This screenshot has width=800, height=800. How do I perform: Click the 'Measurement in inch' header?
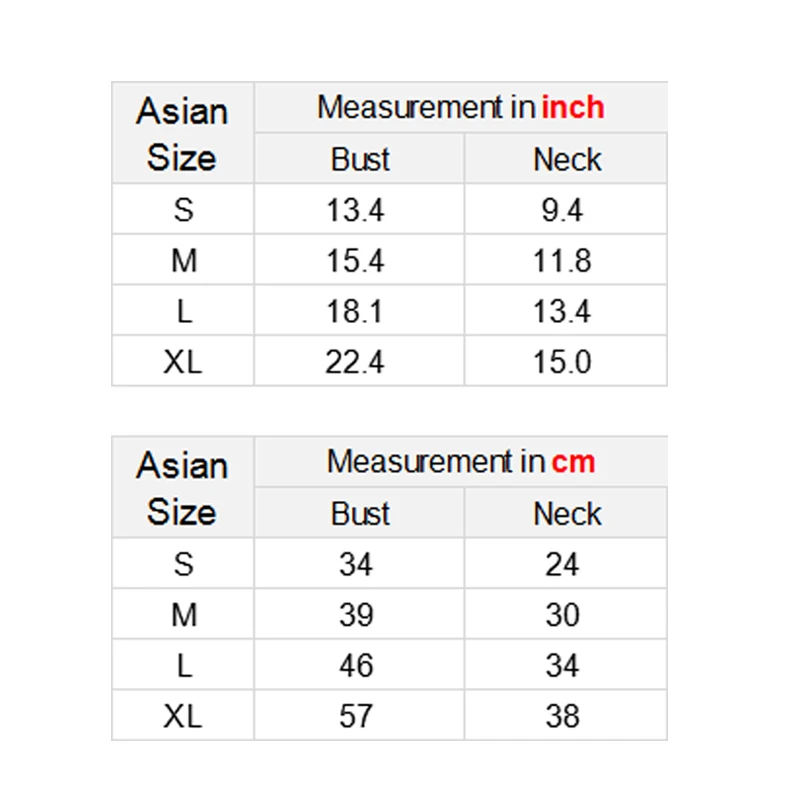(461, 107)
